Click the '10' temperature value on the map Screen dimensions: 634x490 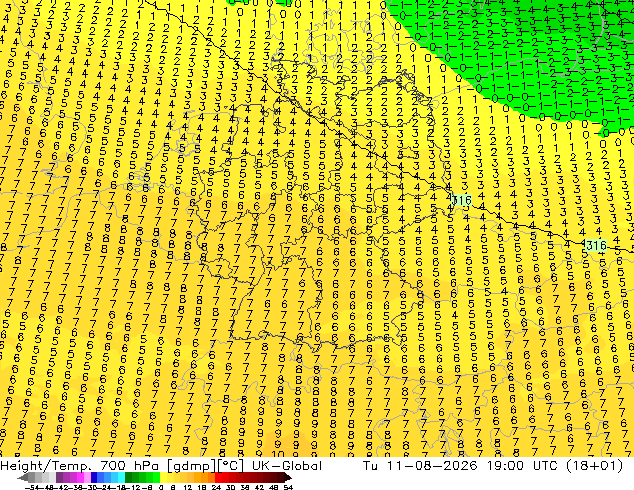click(277, 454)
